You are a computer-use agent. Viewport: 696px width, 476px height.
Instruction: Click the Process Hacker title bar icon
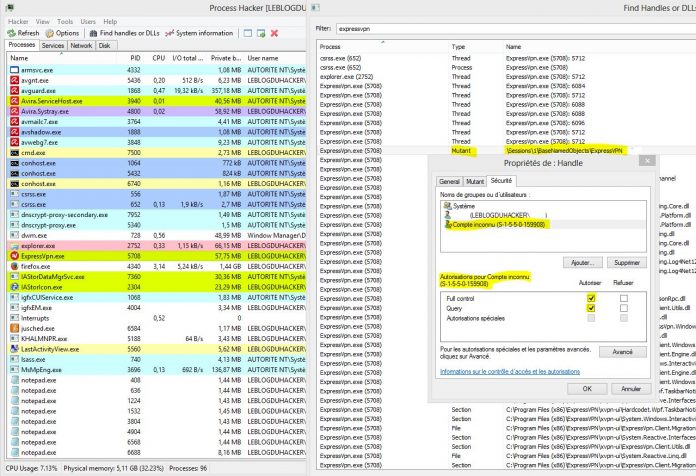coord(10,8)
